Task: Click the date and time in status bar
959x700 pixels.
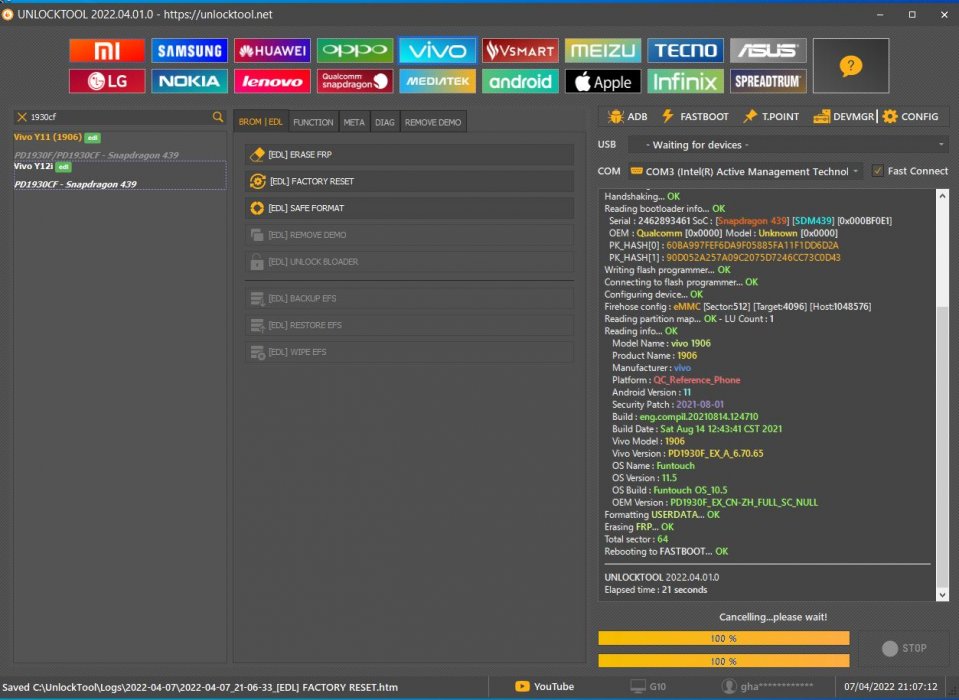Action: [x=890, y=687]
